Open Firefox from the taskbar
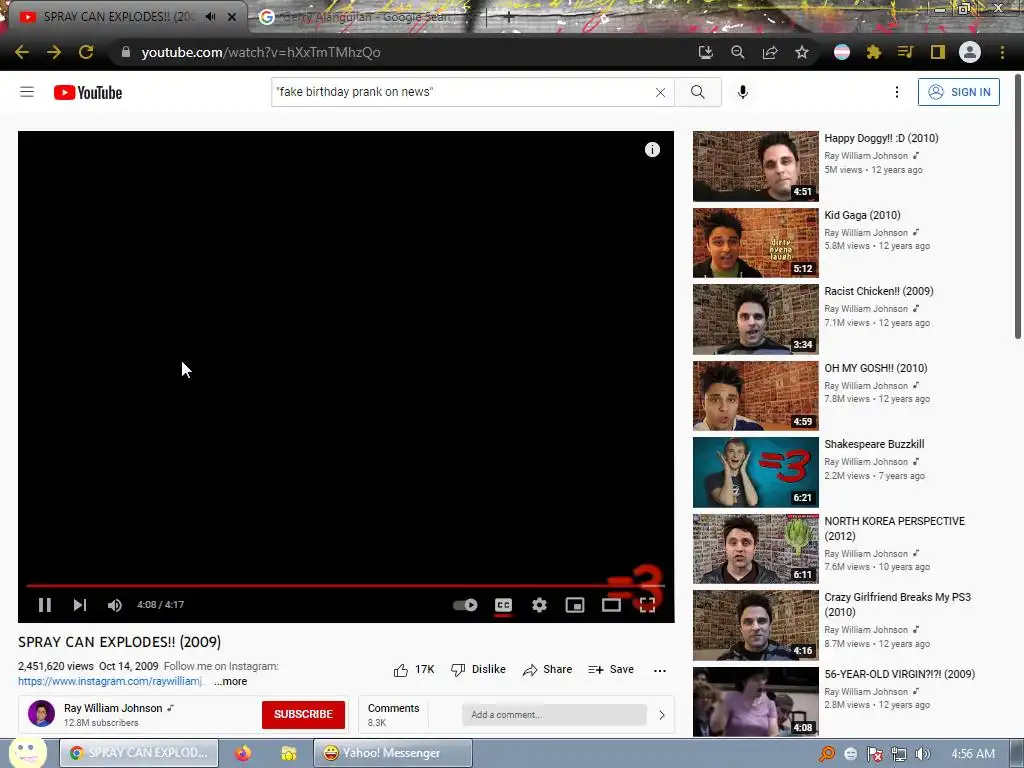The width and height of the screenshot is (1024, 768). (243, 753)
